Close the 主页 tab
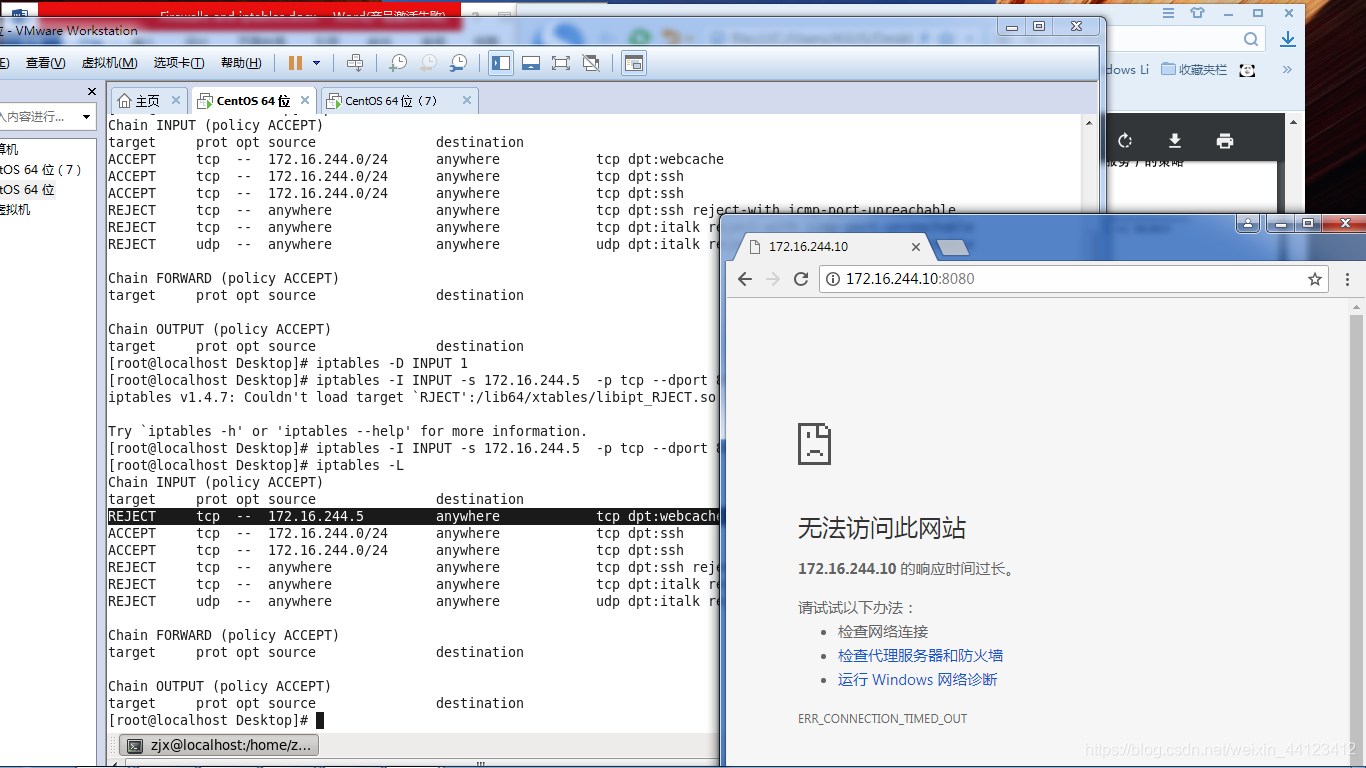Screen dimensions: 1366x768 click(176, 100)
